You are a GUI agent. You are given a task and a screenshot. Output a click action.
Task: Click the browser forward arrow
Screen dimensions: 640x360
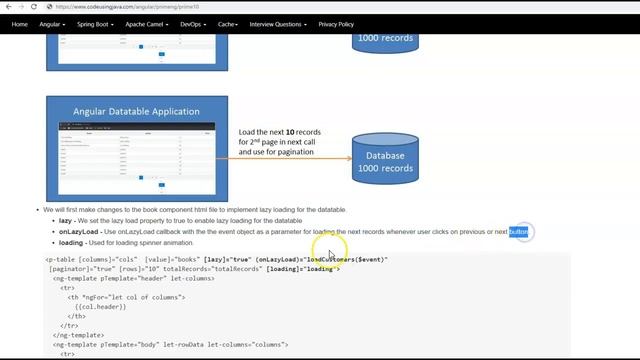(x=21, y=7)
